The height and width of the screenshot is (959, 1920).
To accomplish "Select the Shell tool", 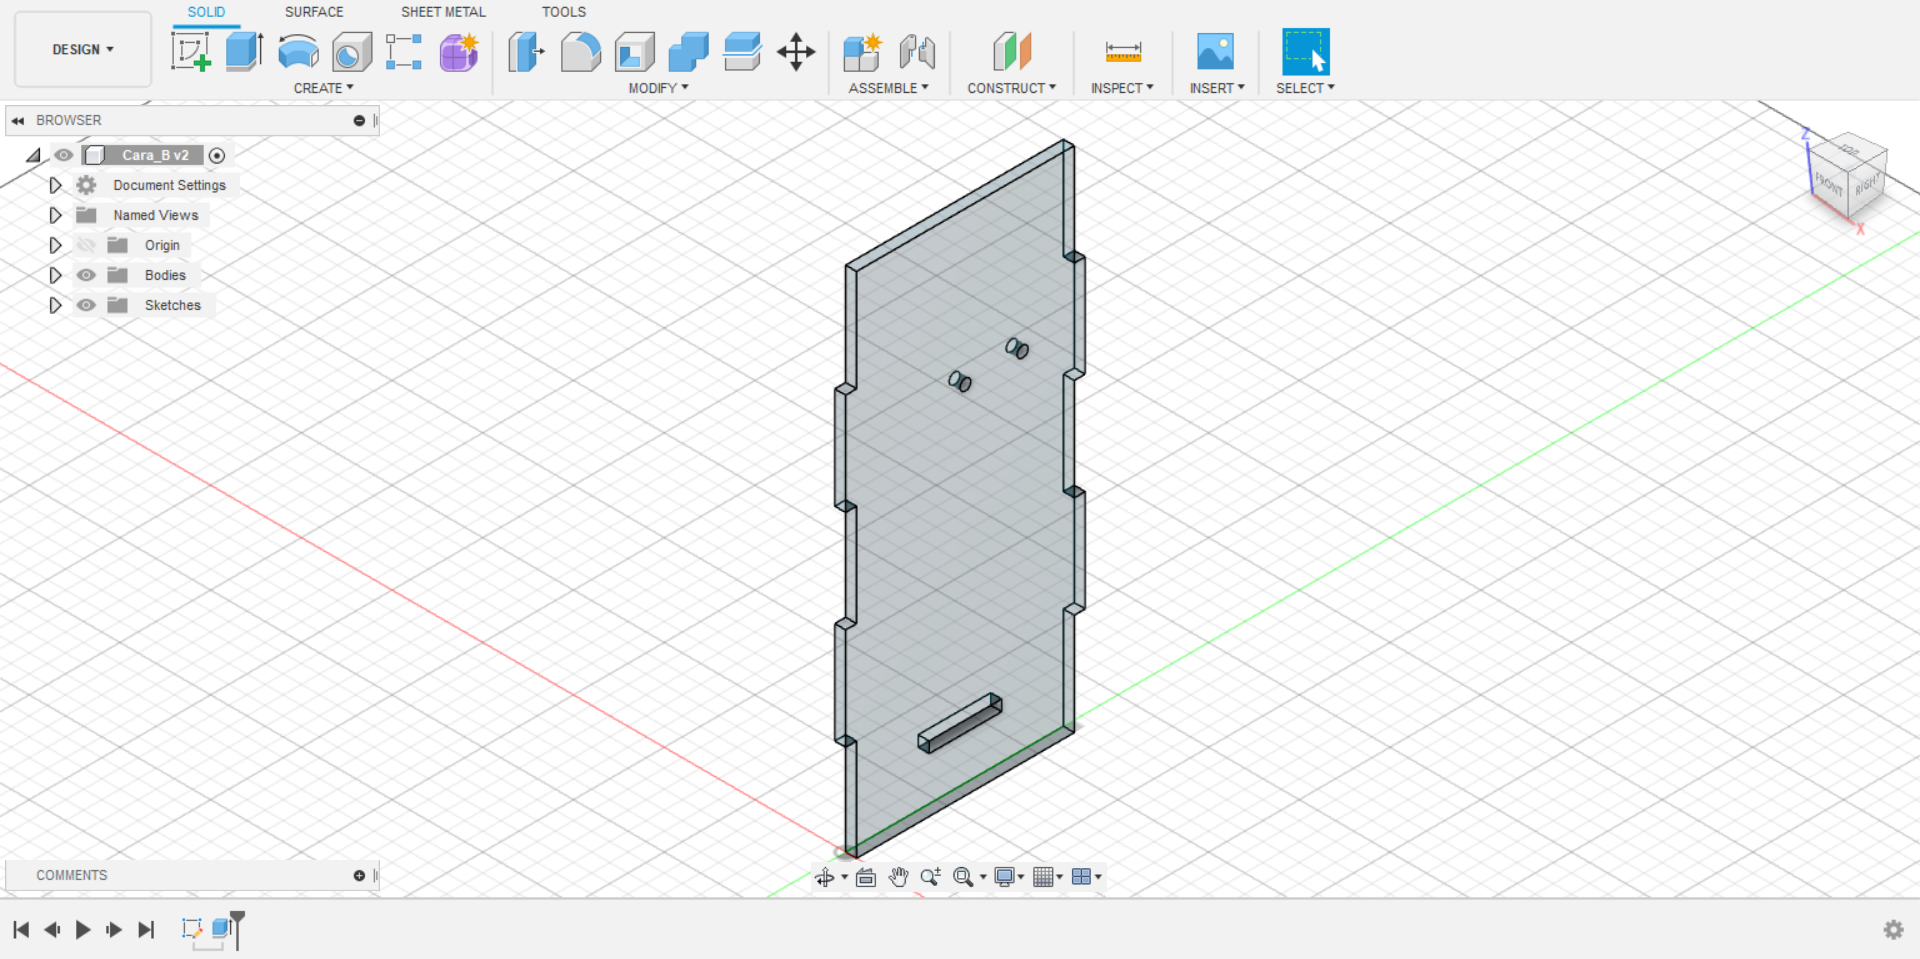I will (635, 51).
